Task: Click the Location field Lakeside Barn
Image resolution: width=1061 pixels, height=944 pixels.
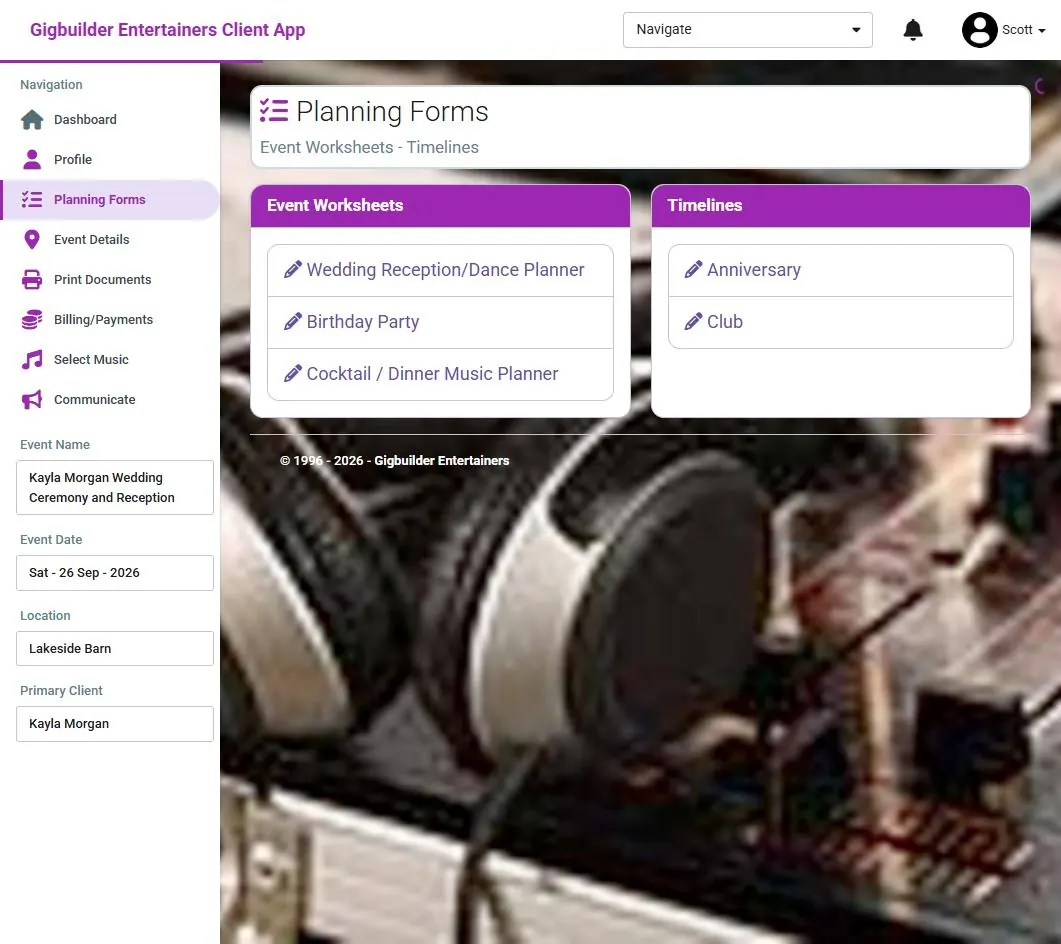Action: pyautogui.click(x=115, y=648)
